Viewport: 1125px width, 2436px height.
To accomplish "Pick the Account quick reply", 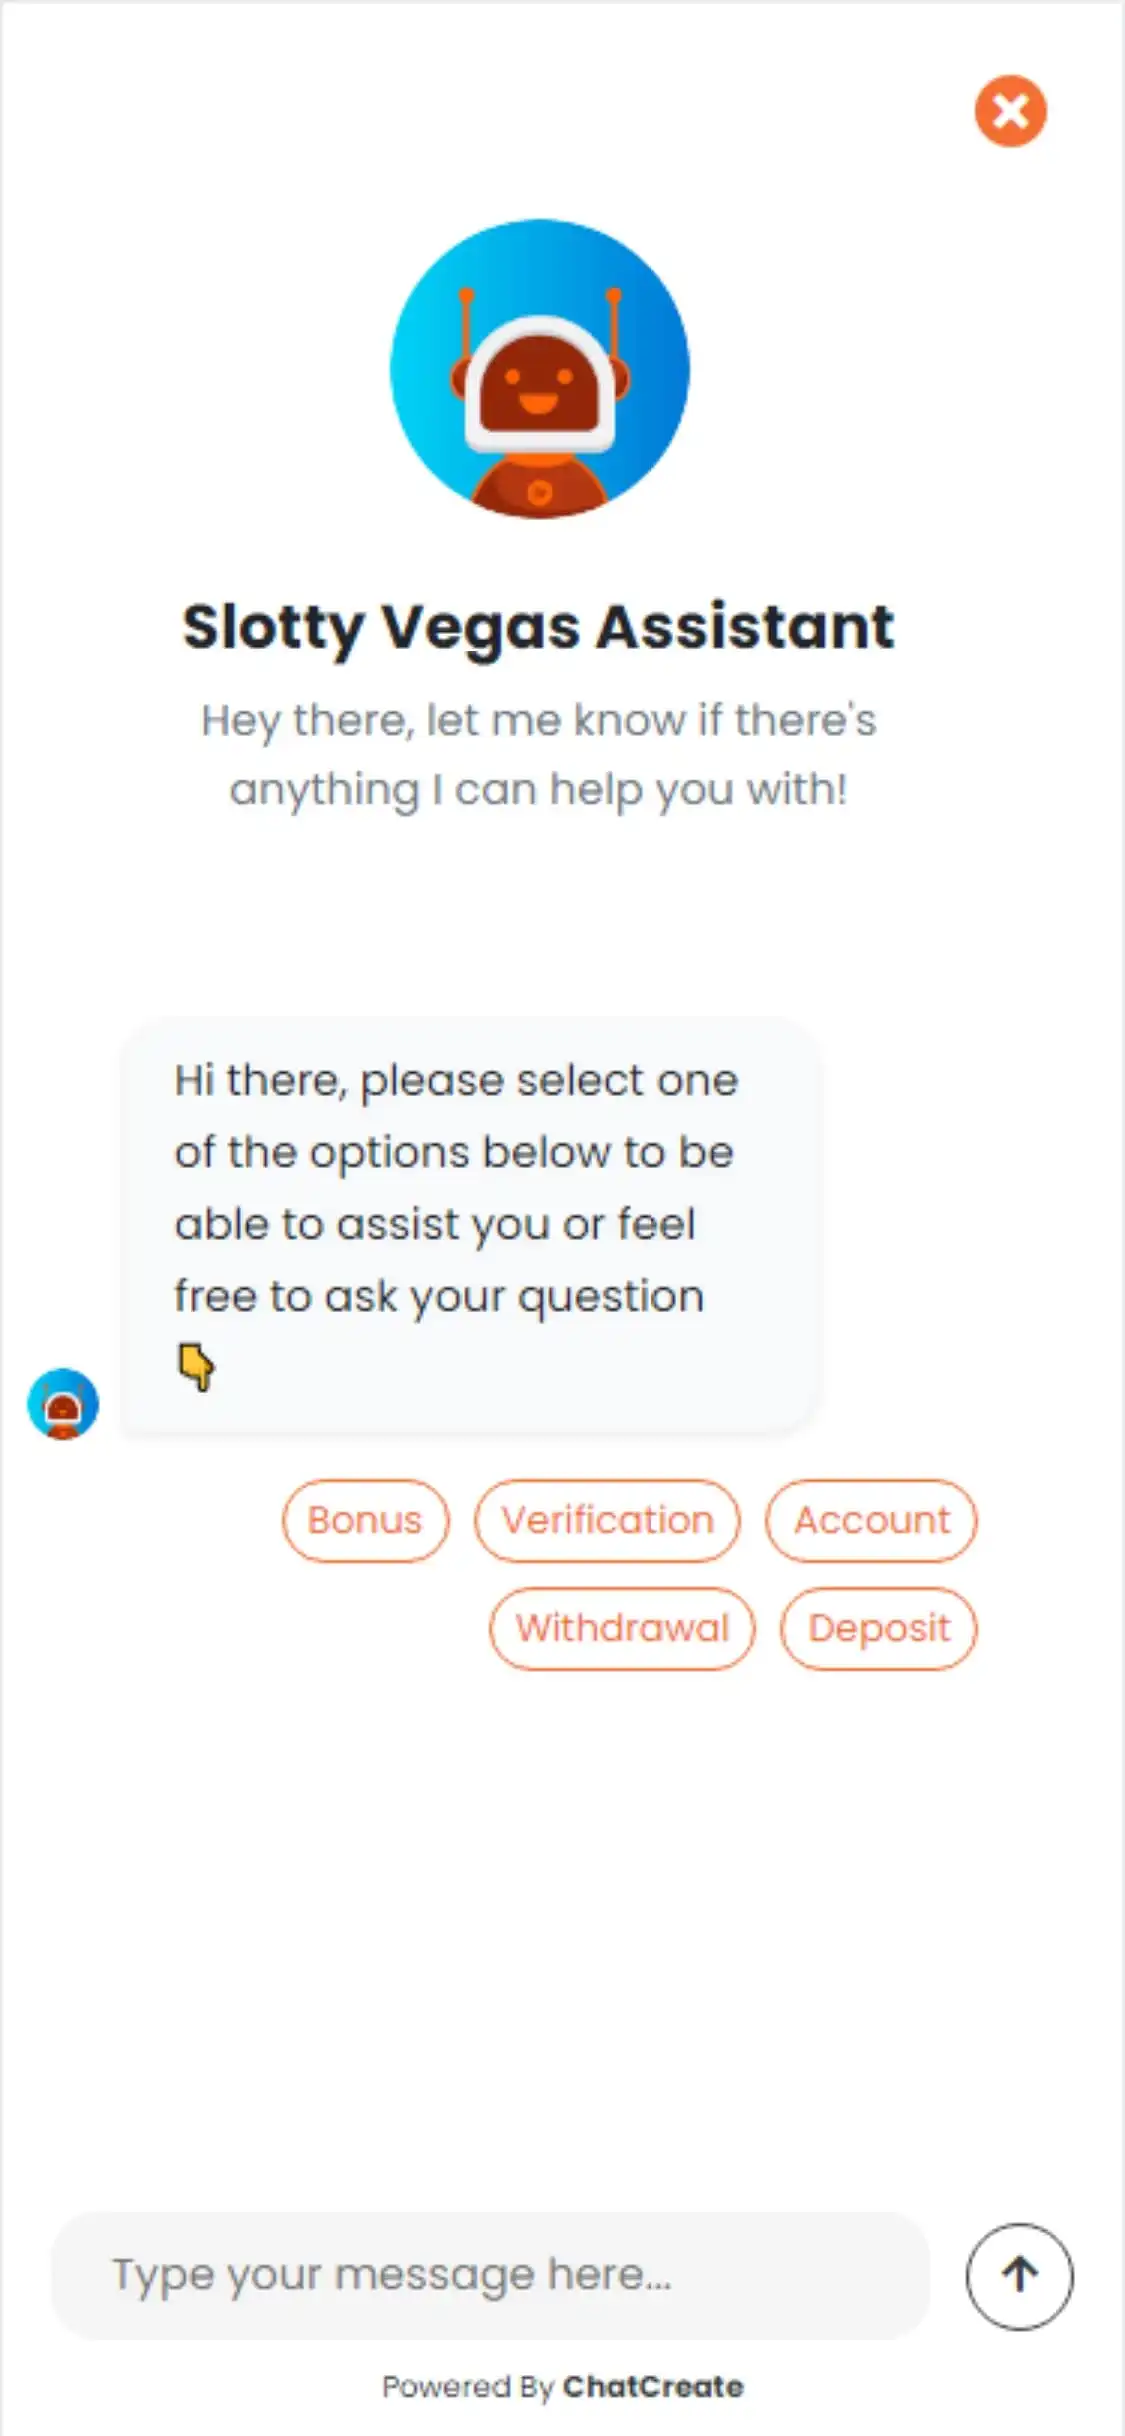I will 871,1520.
